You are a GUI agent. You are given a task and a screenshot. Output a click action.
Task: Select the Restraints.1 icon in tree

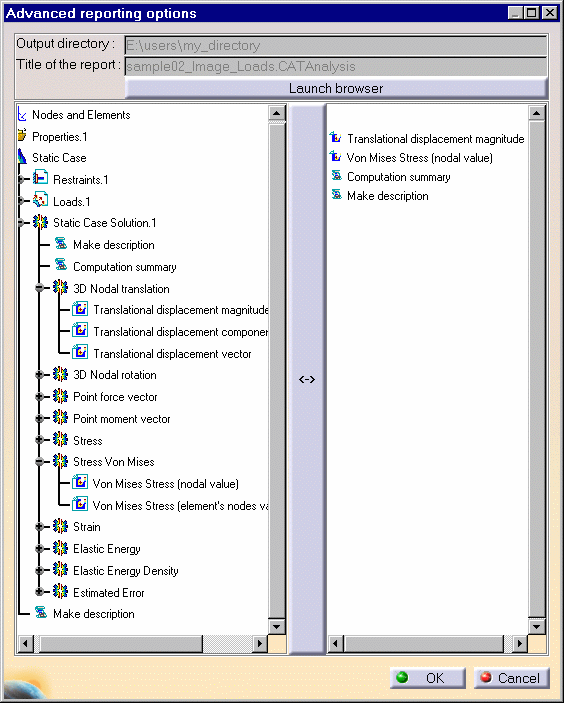[40, 178]
